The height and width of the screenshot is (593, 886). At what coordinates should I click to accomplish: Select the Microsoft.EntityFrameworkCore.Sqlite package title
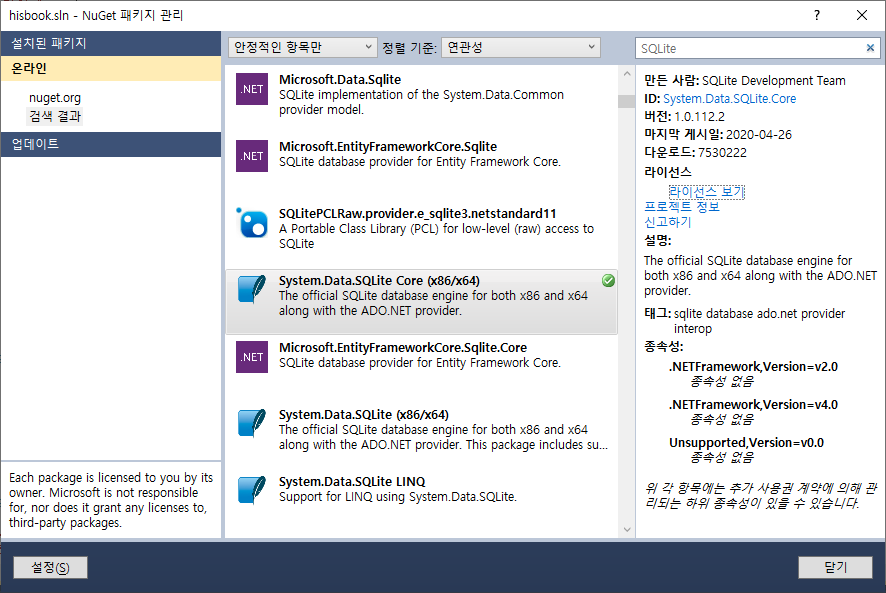388,146
